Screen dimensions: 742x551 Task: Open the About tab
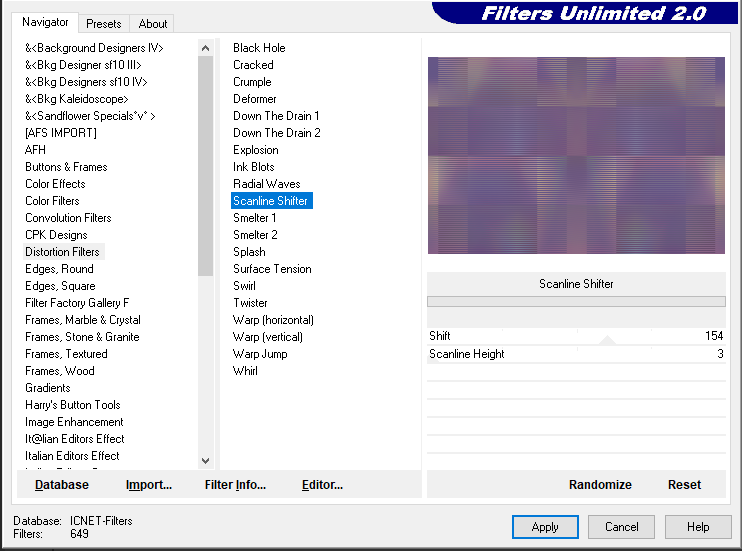pos(152,24)
